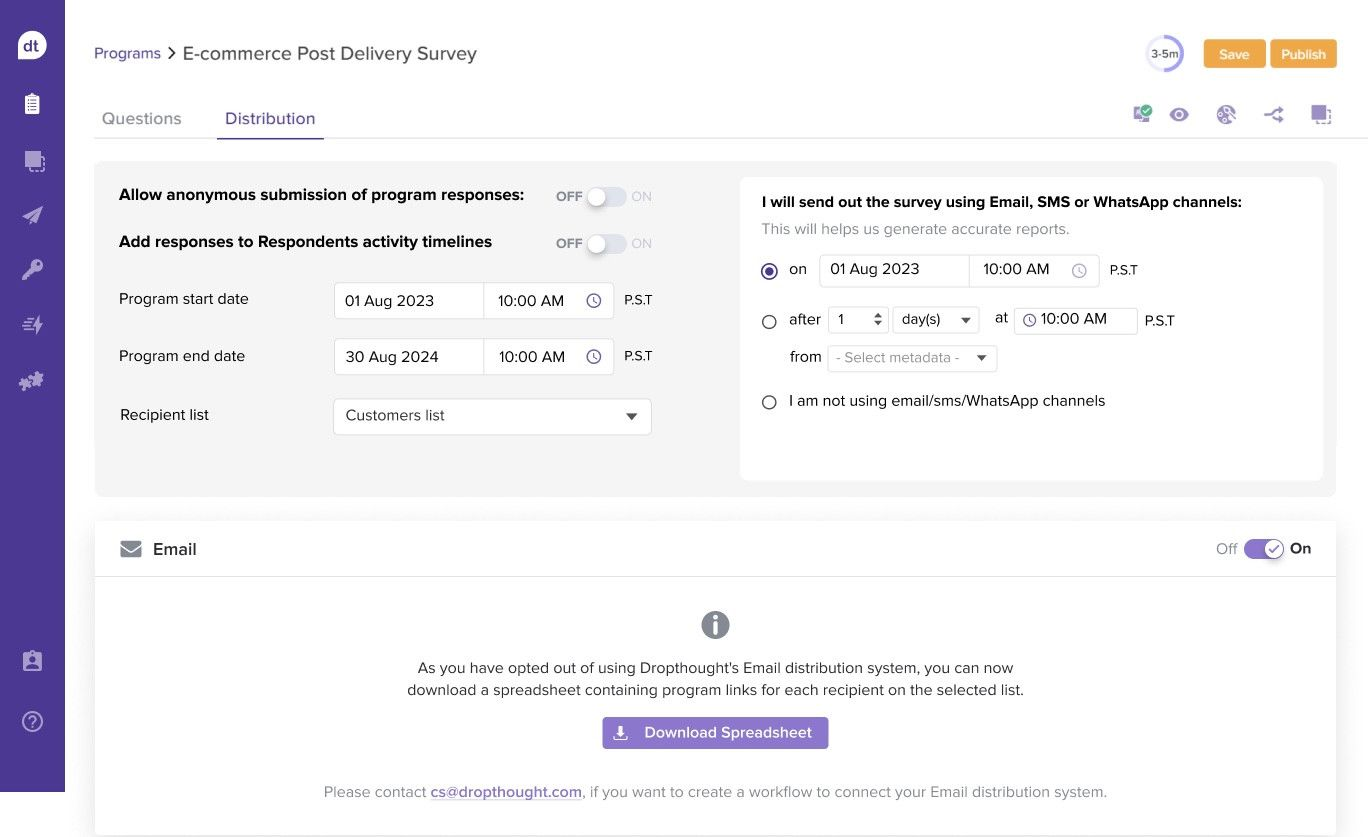The image size is (1368, 837).
Task: Click the clipboard icon in left sidebar
Action: click(x=32, y=104)
